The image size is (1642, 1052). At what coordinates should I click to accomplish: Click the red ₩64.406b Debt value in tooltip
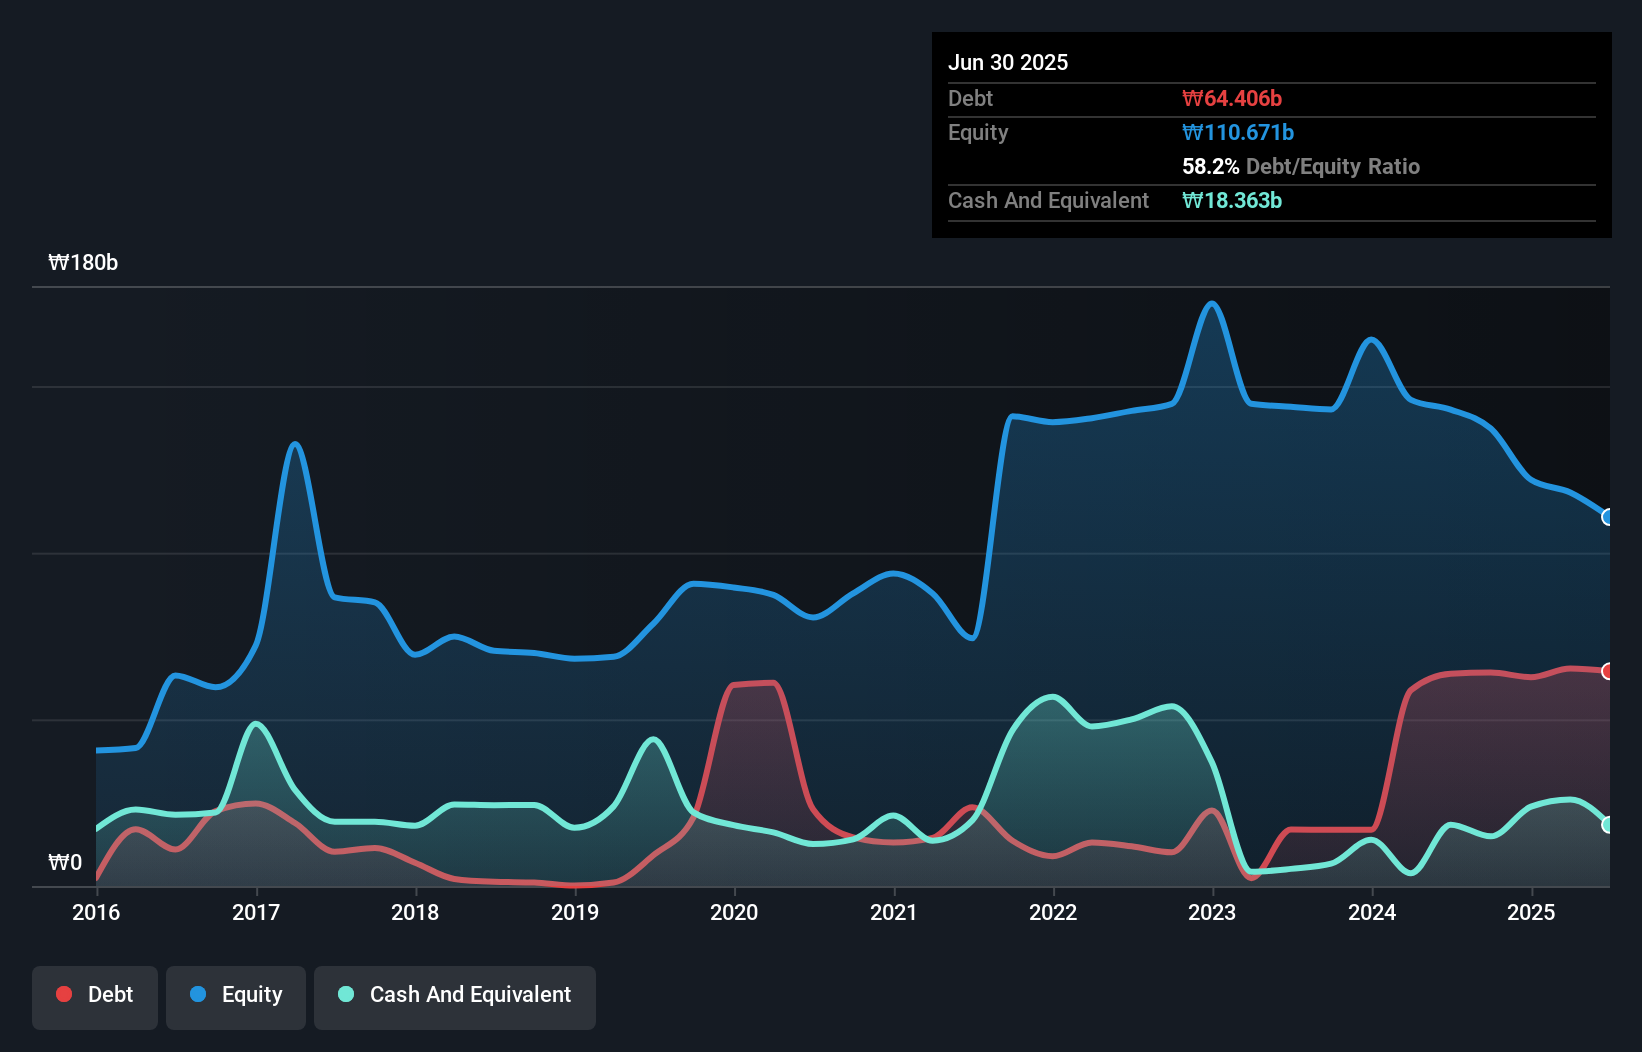[x=1233, y=98]
